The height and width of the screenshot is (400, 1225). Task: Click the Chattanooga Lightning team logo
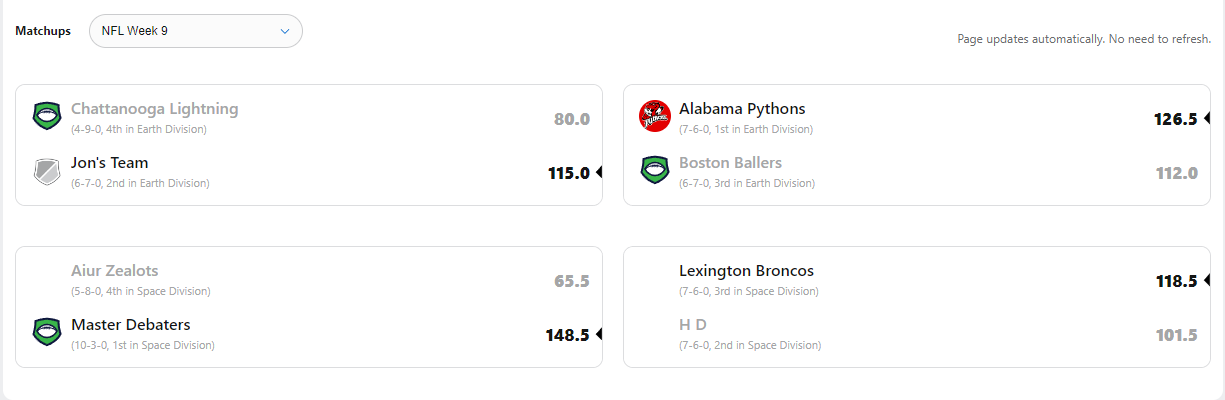[47, 116]
